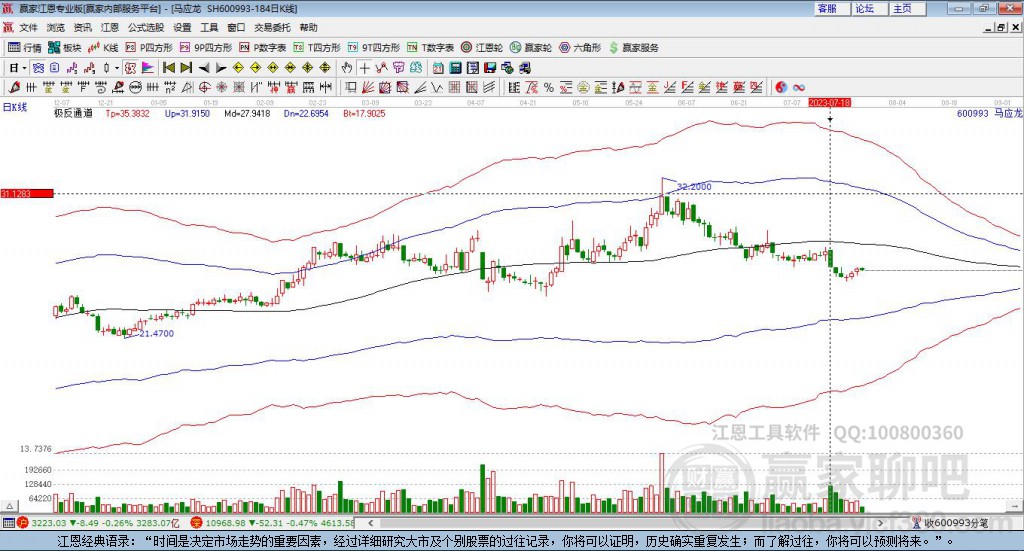The height and width of the screenshot is (551, 1024).
Task: Expand the 日 period dropdown arrow
Action: [x=24, y=68]
